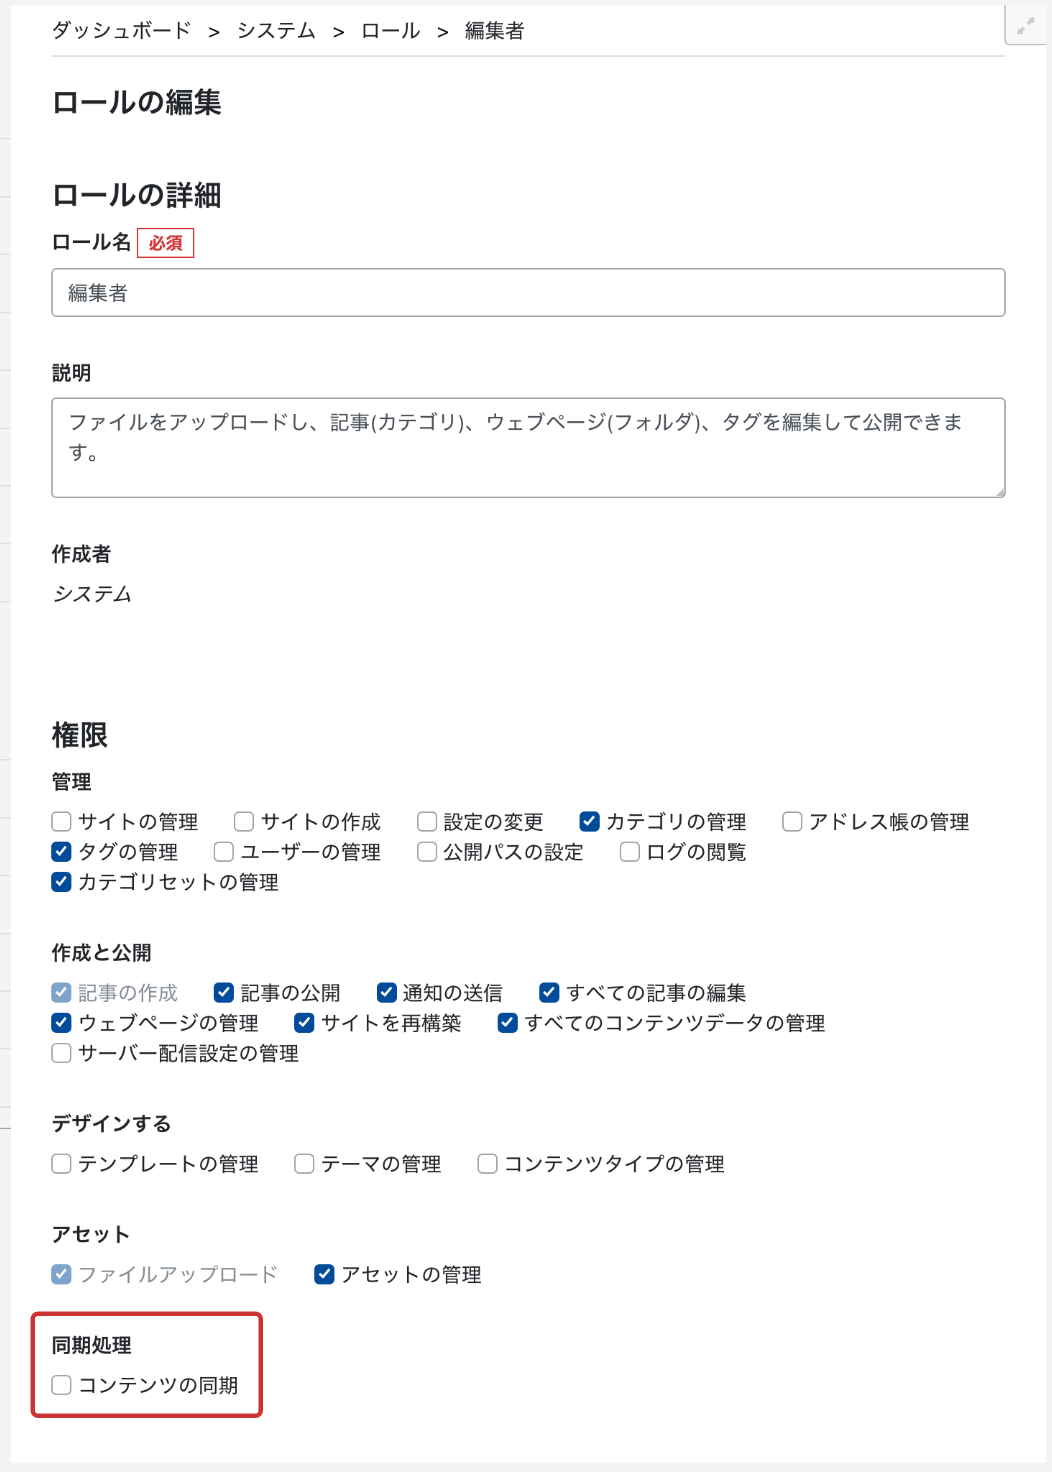Enable 設定の変更 permission checkbox

click(x=427, y=822)
